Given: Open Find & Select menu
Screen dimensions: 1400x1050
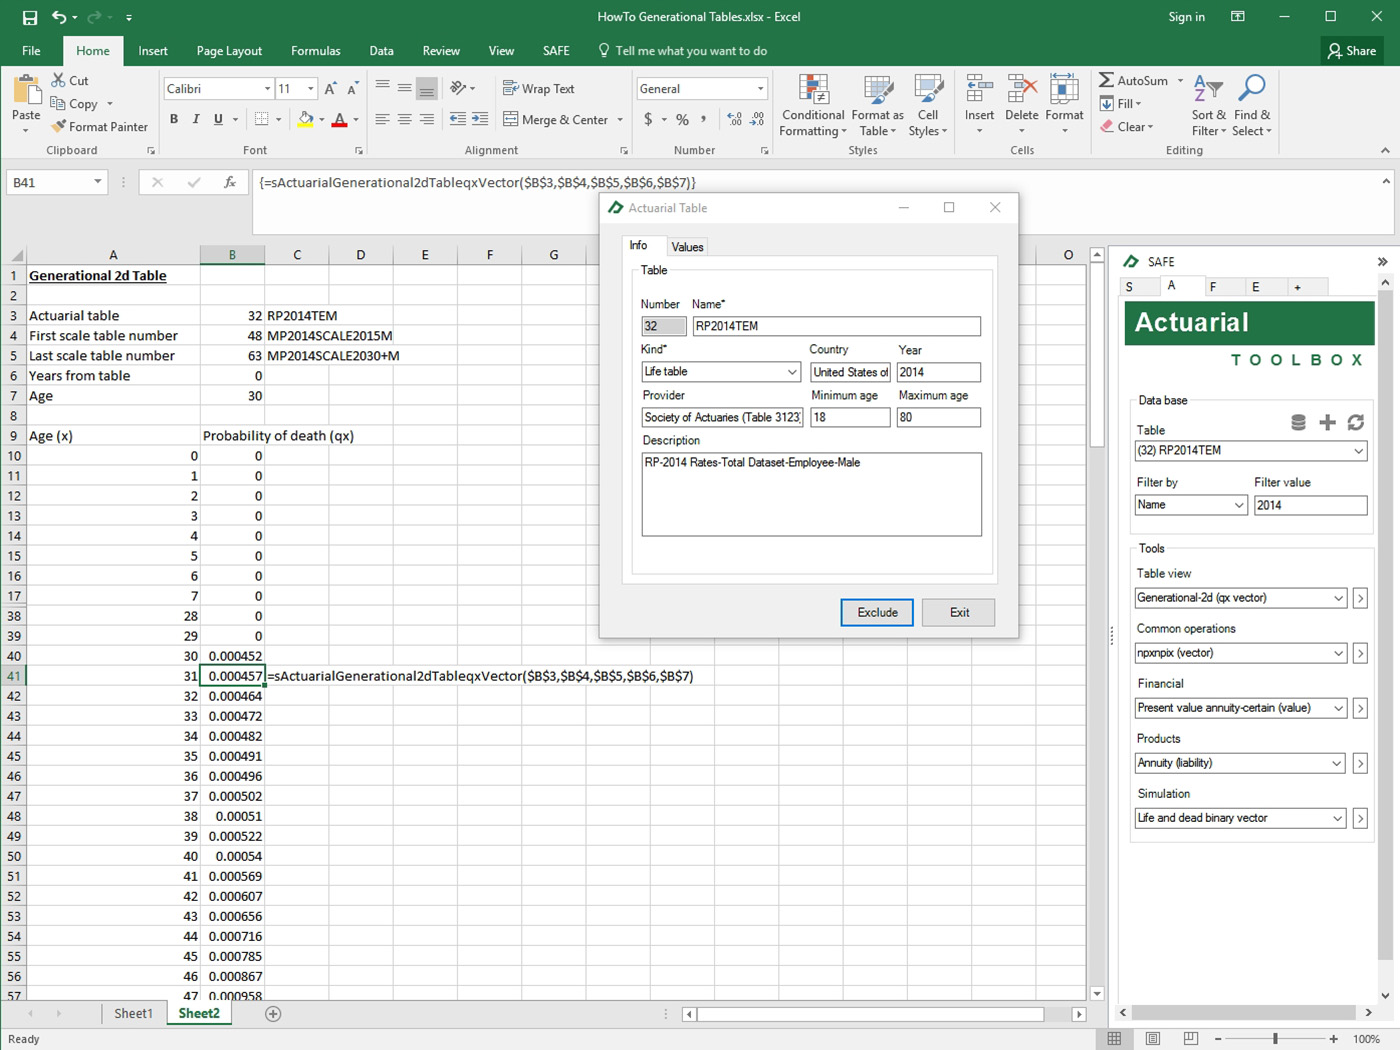Looking at the screenshot, I should click(1251, 106).
